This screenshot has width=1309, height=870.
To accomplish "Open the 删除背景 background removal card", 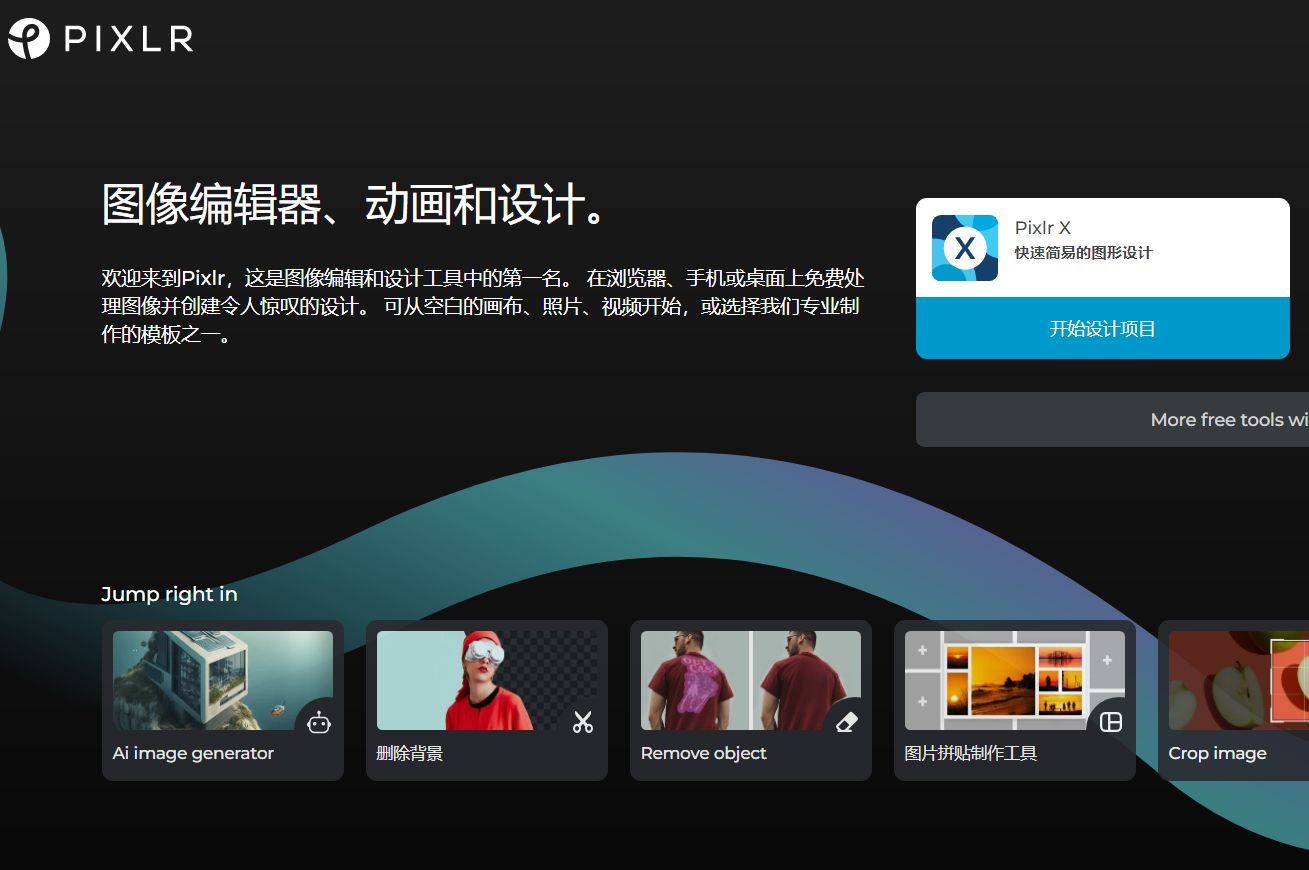I will (x=487, y=680).
